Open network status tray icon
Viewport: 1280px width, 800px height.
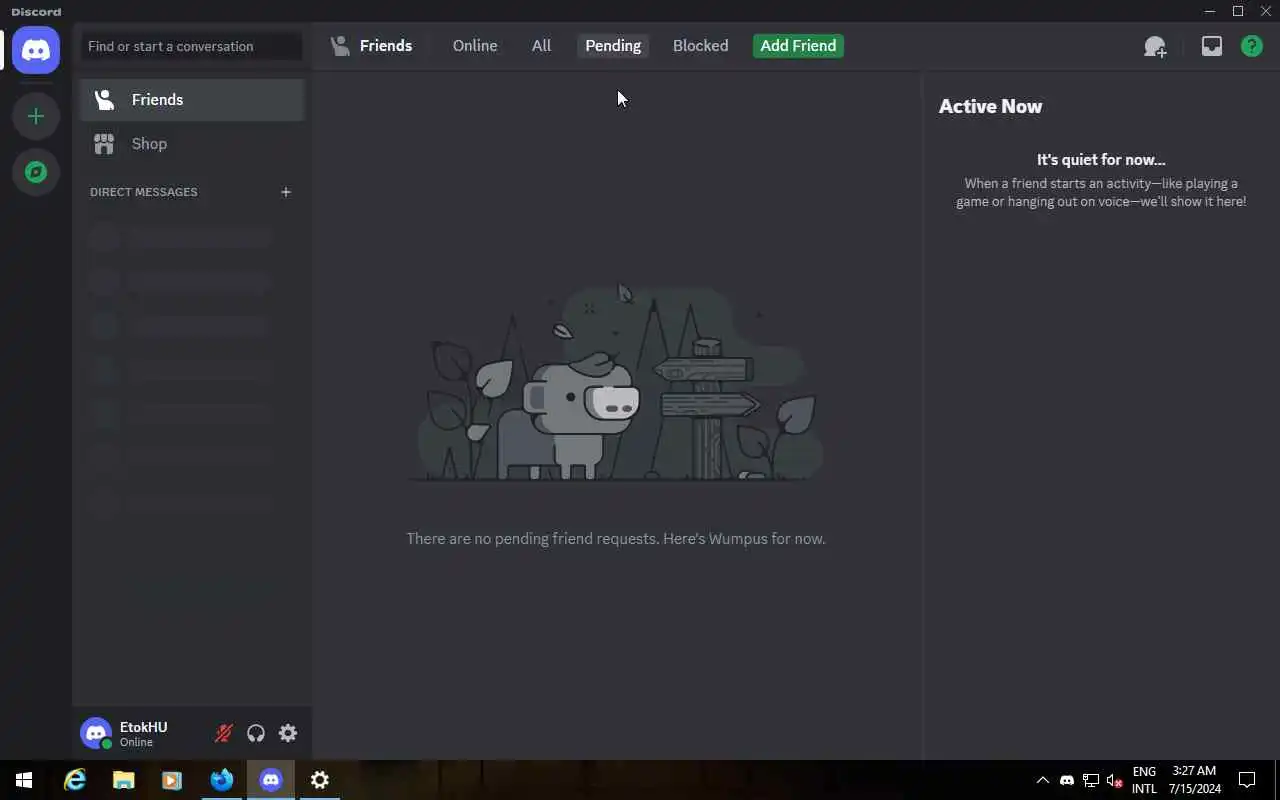pyautogui.click(x=1091, y=780)
